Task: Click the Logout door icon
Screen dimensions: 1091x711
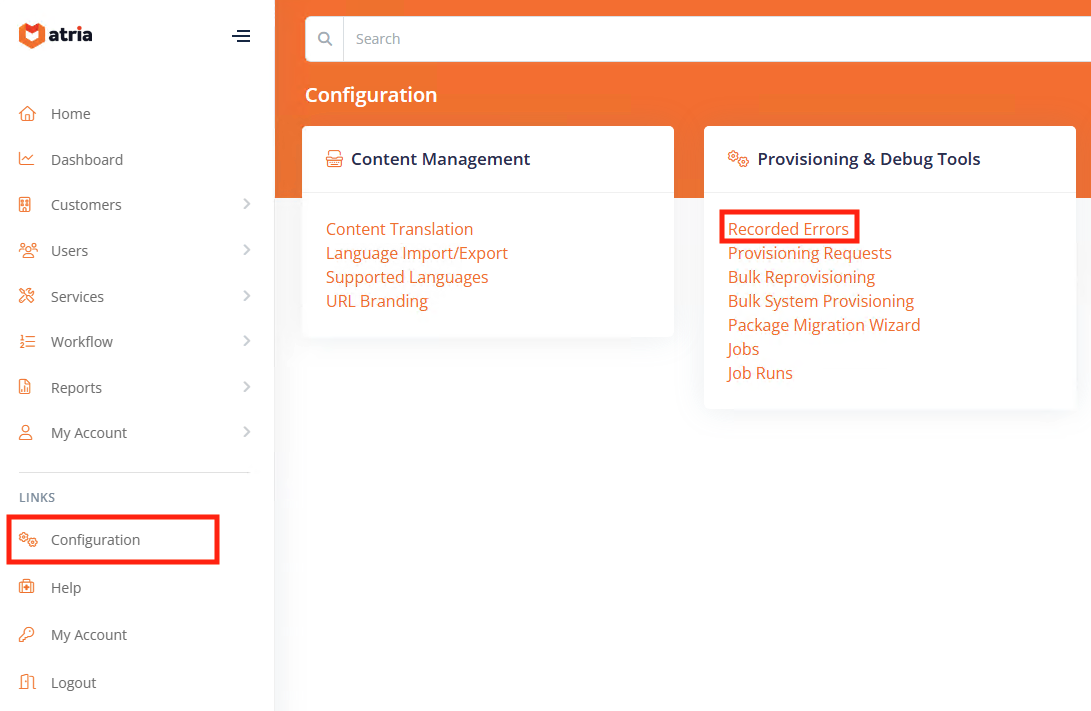Action: pos(28,683)
